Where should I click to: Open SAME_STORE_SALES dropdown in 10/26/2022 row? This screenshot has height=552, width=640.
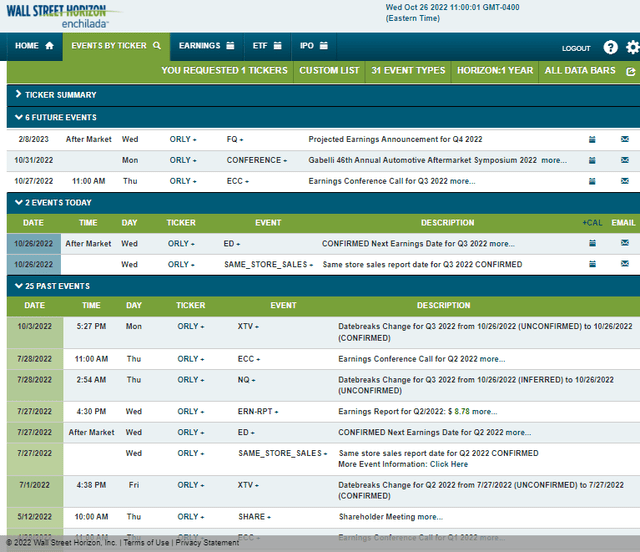pyautogui.click(x=269, y=265)
